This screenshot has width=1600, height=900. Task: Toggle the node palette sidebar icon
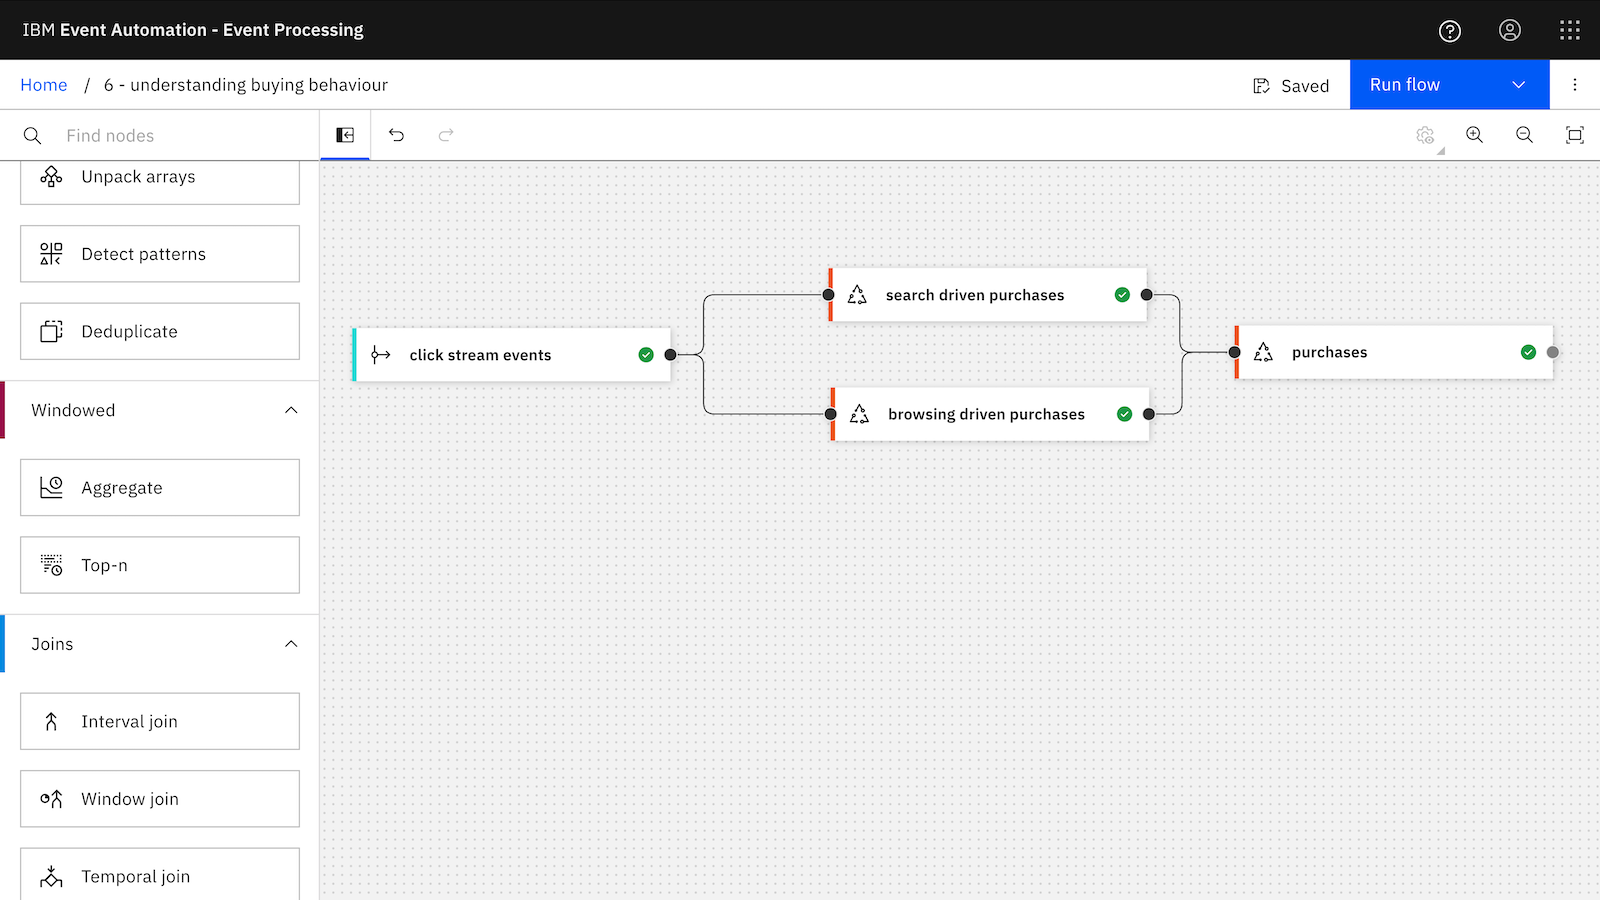point(345,135)
